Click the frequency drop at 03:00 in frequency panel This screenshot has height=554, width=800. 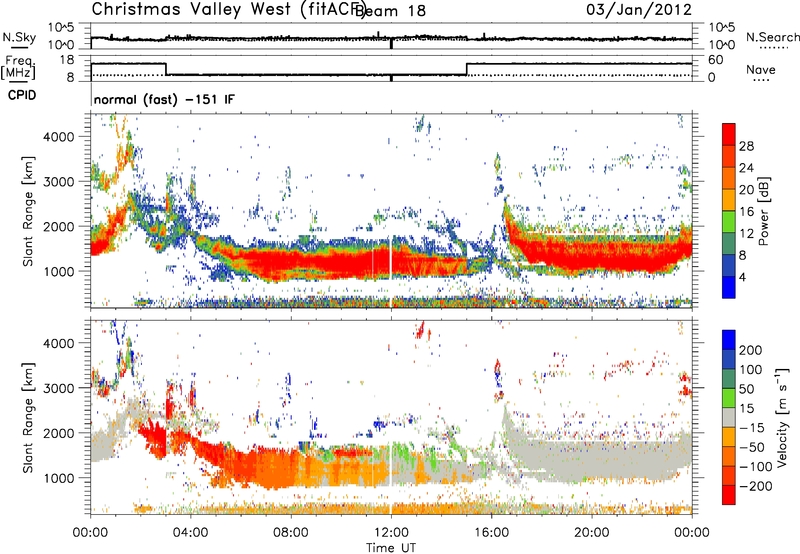(x=167, y=69)
